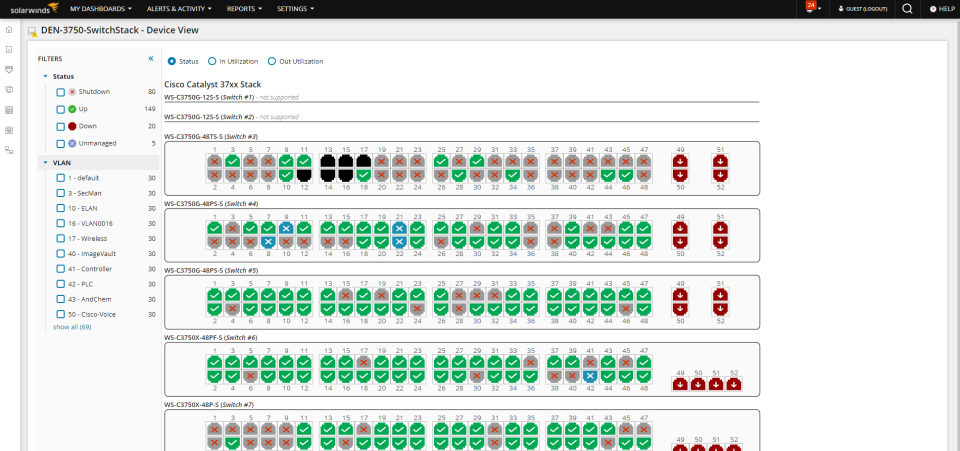Expand the notifications dropdown arrow

tap(820, 10)
